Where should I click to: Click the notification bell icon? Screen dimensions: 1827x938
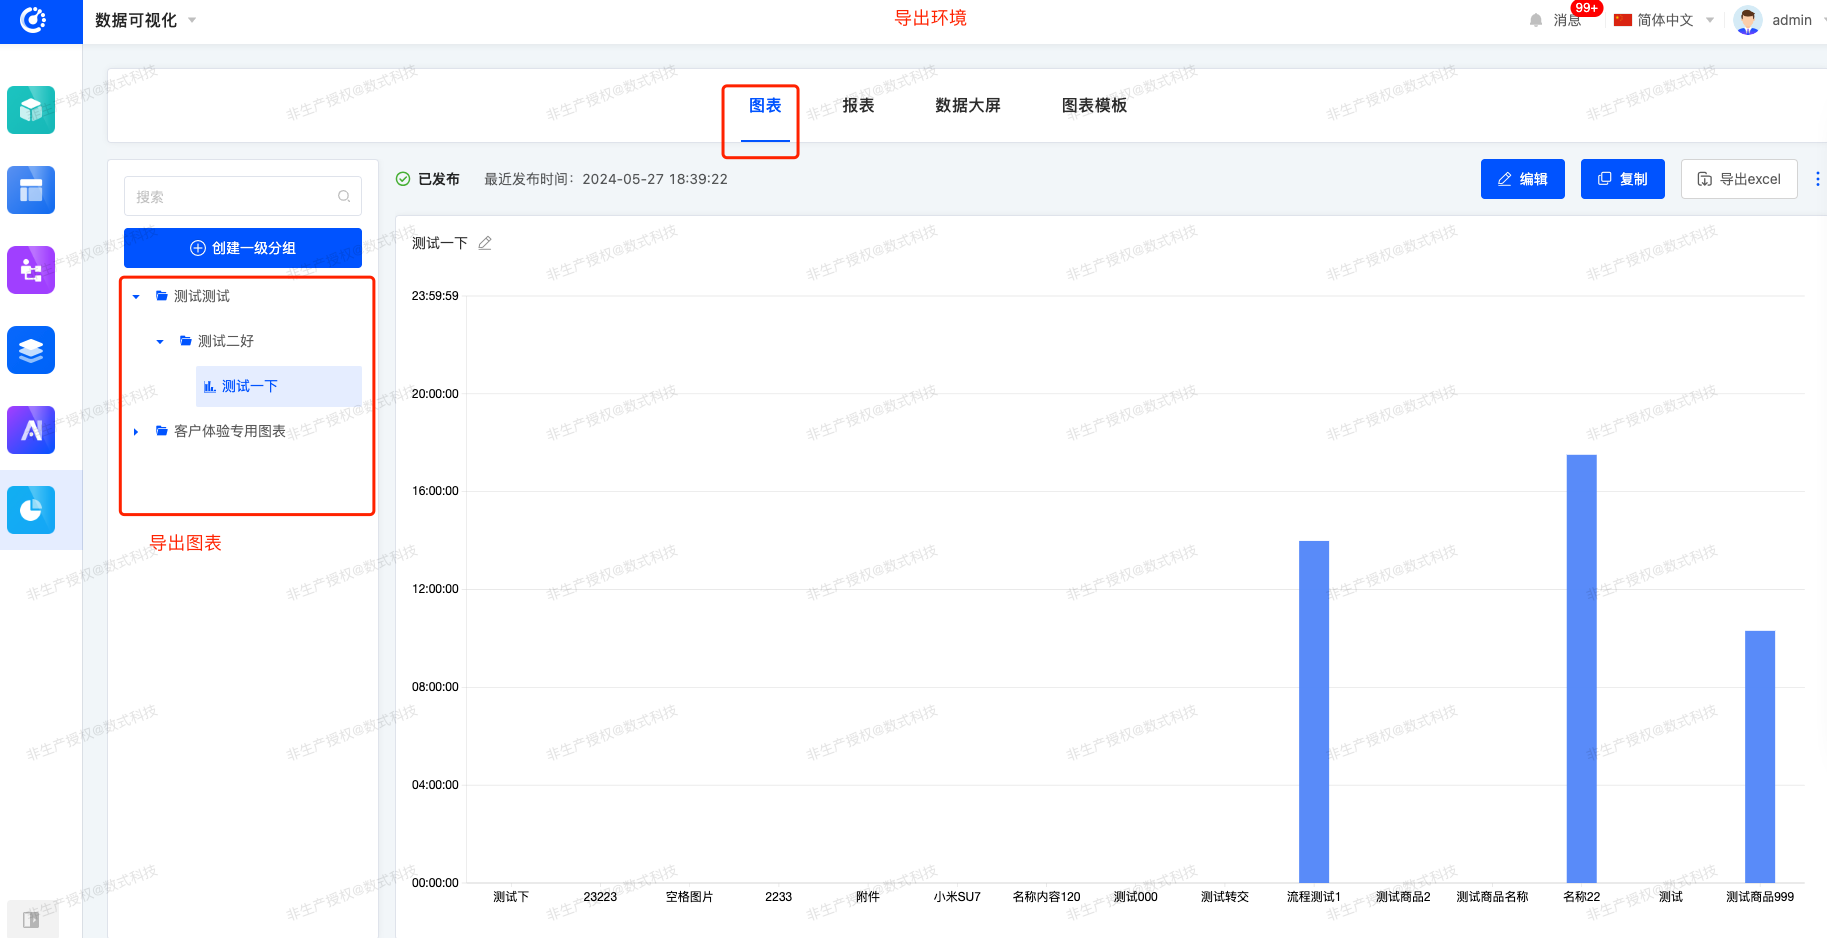pos(1536,20)
